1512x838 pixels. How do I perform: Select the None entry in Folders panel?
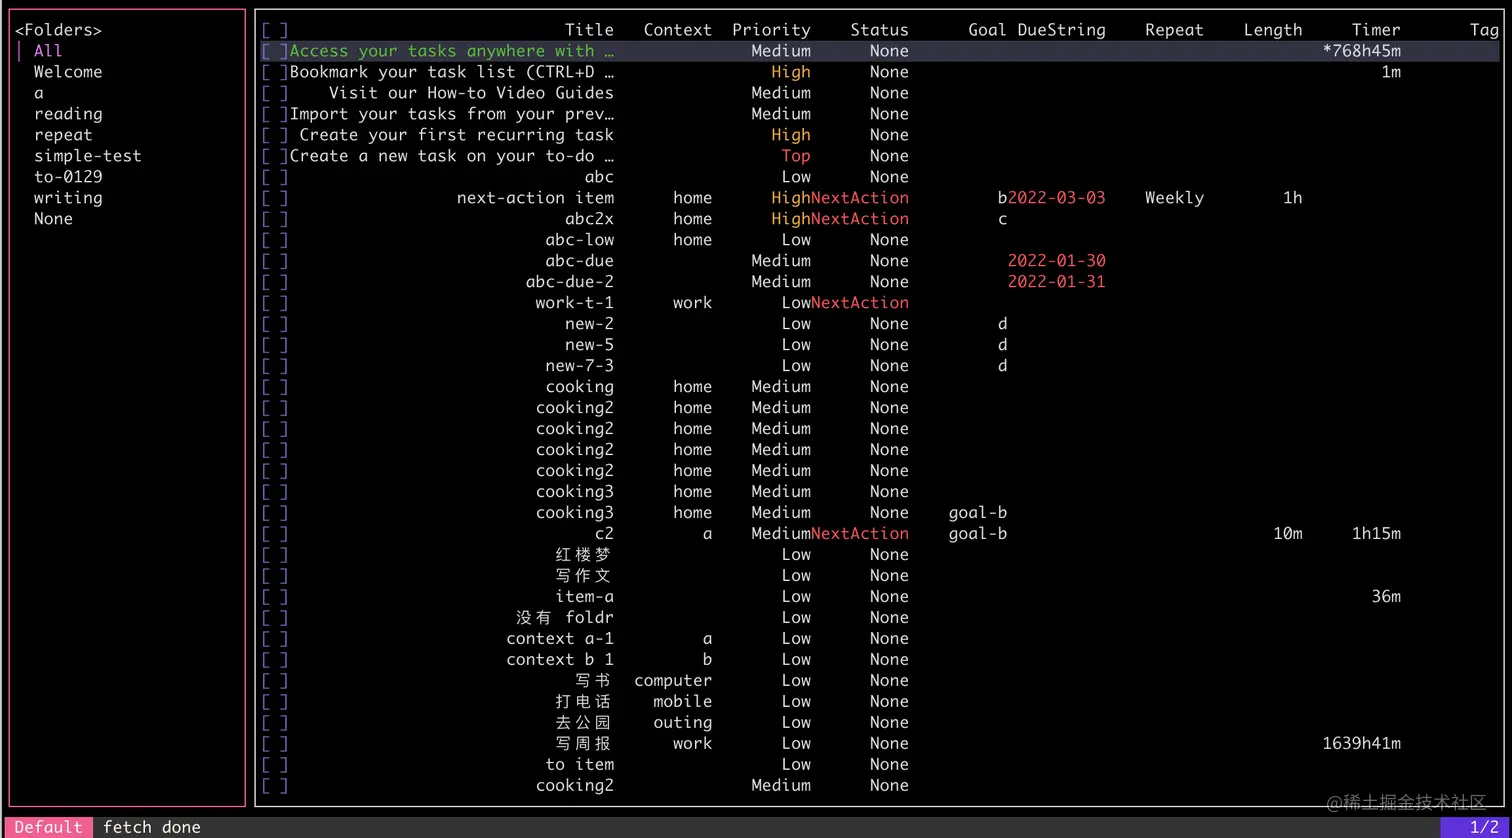point(53,219)
